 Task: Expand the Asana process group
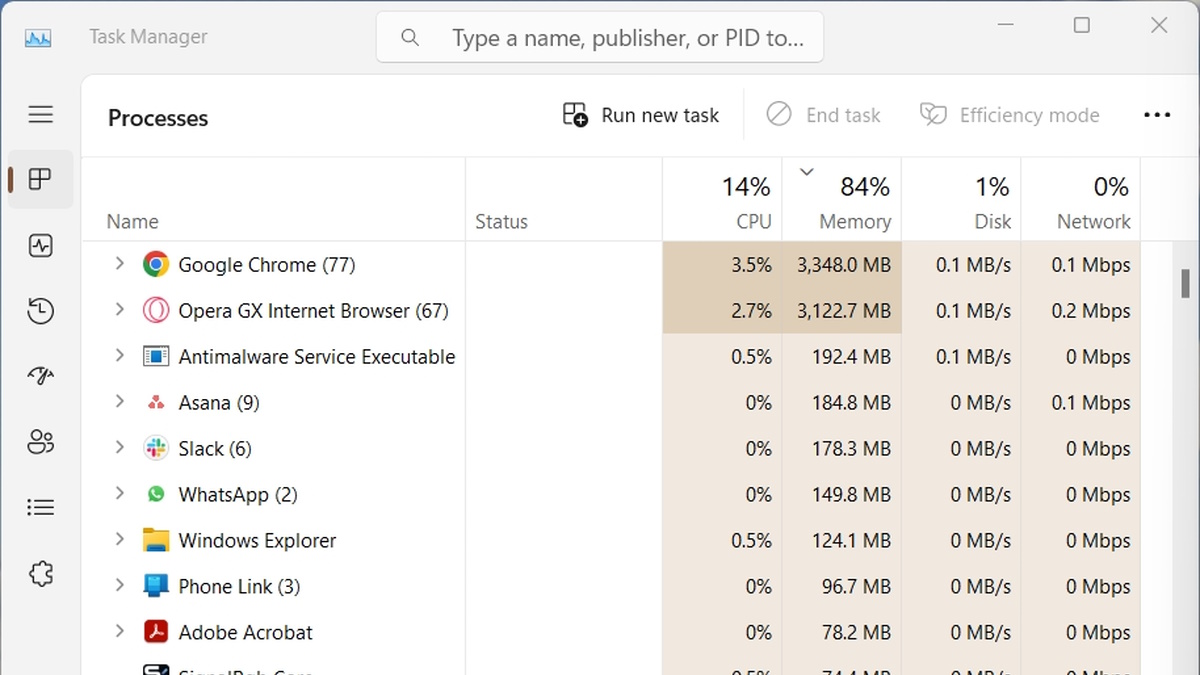[119, 402]
